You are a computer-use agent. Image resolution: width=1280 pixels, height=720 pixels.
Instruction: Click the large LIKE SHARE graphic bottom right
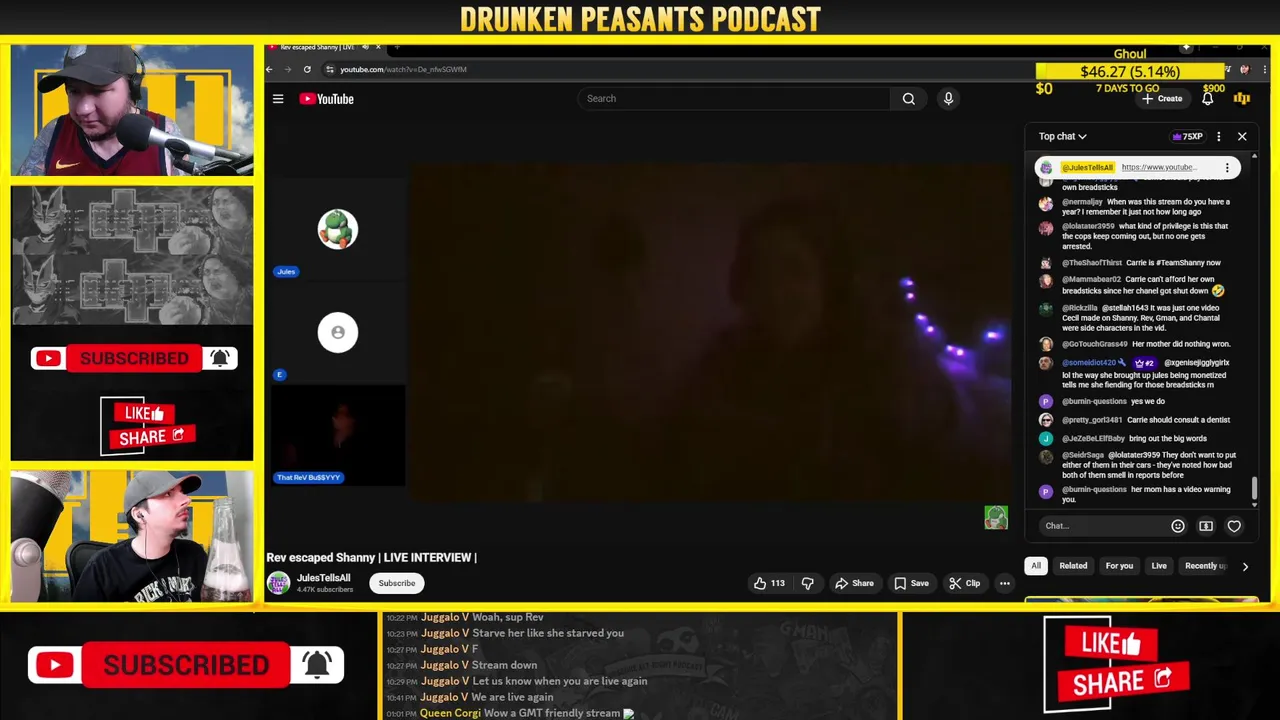[1117, 663]
